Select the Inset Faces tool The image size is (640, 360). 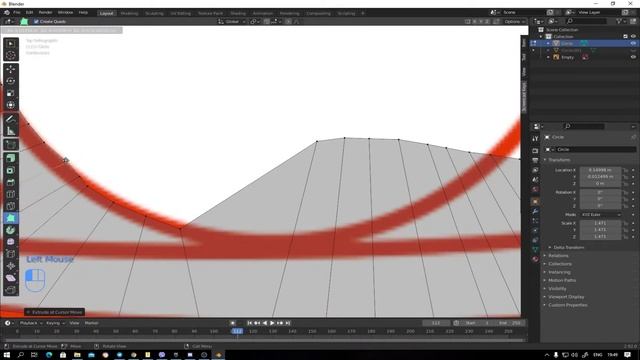[x=11, y=170]
